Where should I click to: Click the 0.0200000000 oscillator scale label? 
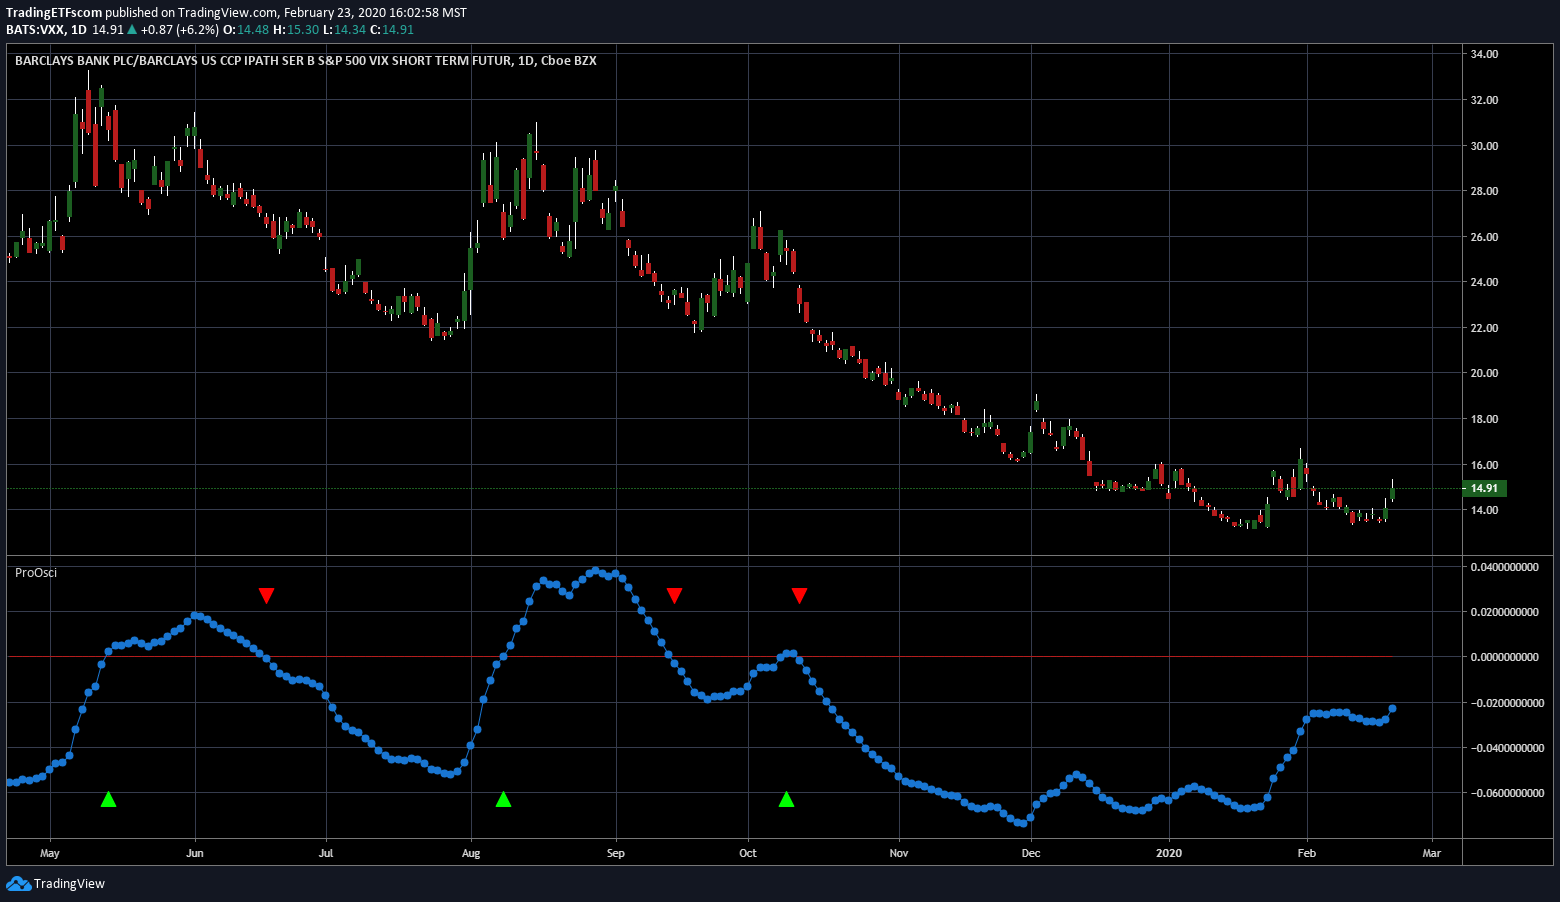1505,612
